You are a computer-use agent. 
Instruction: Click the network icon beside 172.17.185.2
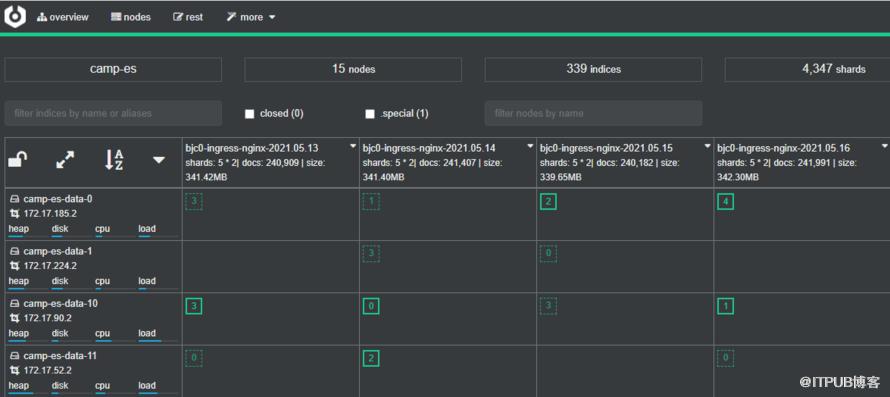[x=14, y=214]
